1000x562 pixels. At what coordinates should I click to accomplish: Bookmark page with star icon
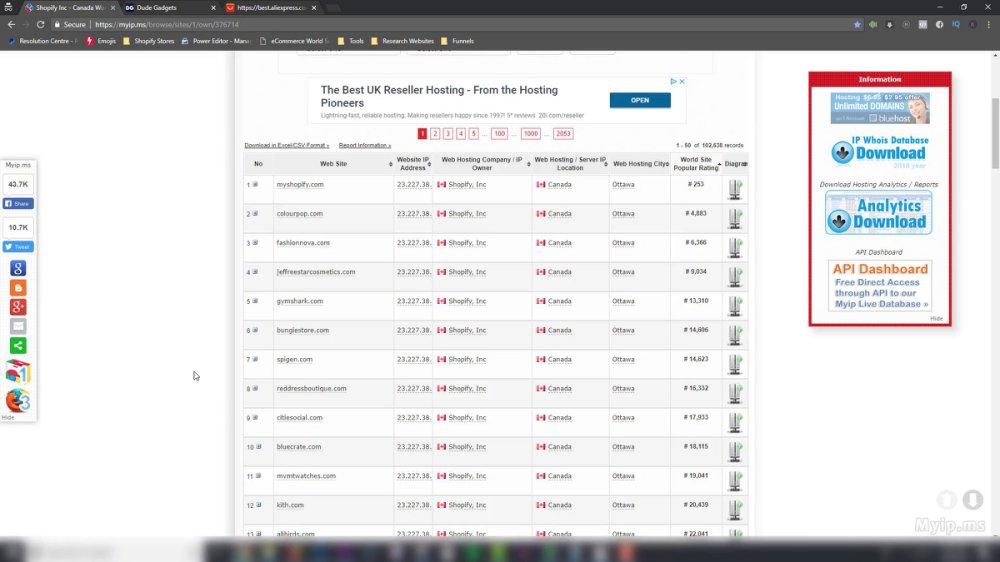tap(857, 24)
